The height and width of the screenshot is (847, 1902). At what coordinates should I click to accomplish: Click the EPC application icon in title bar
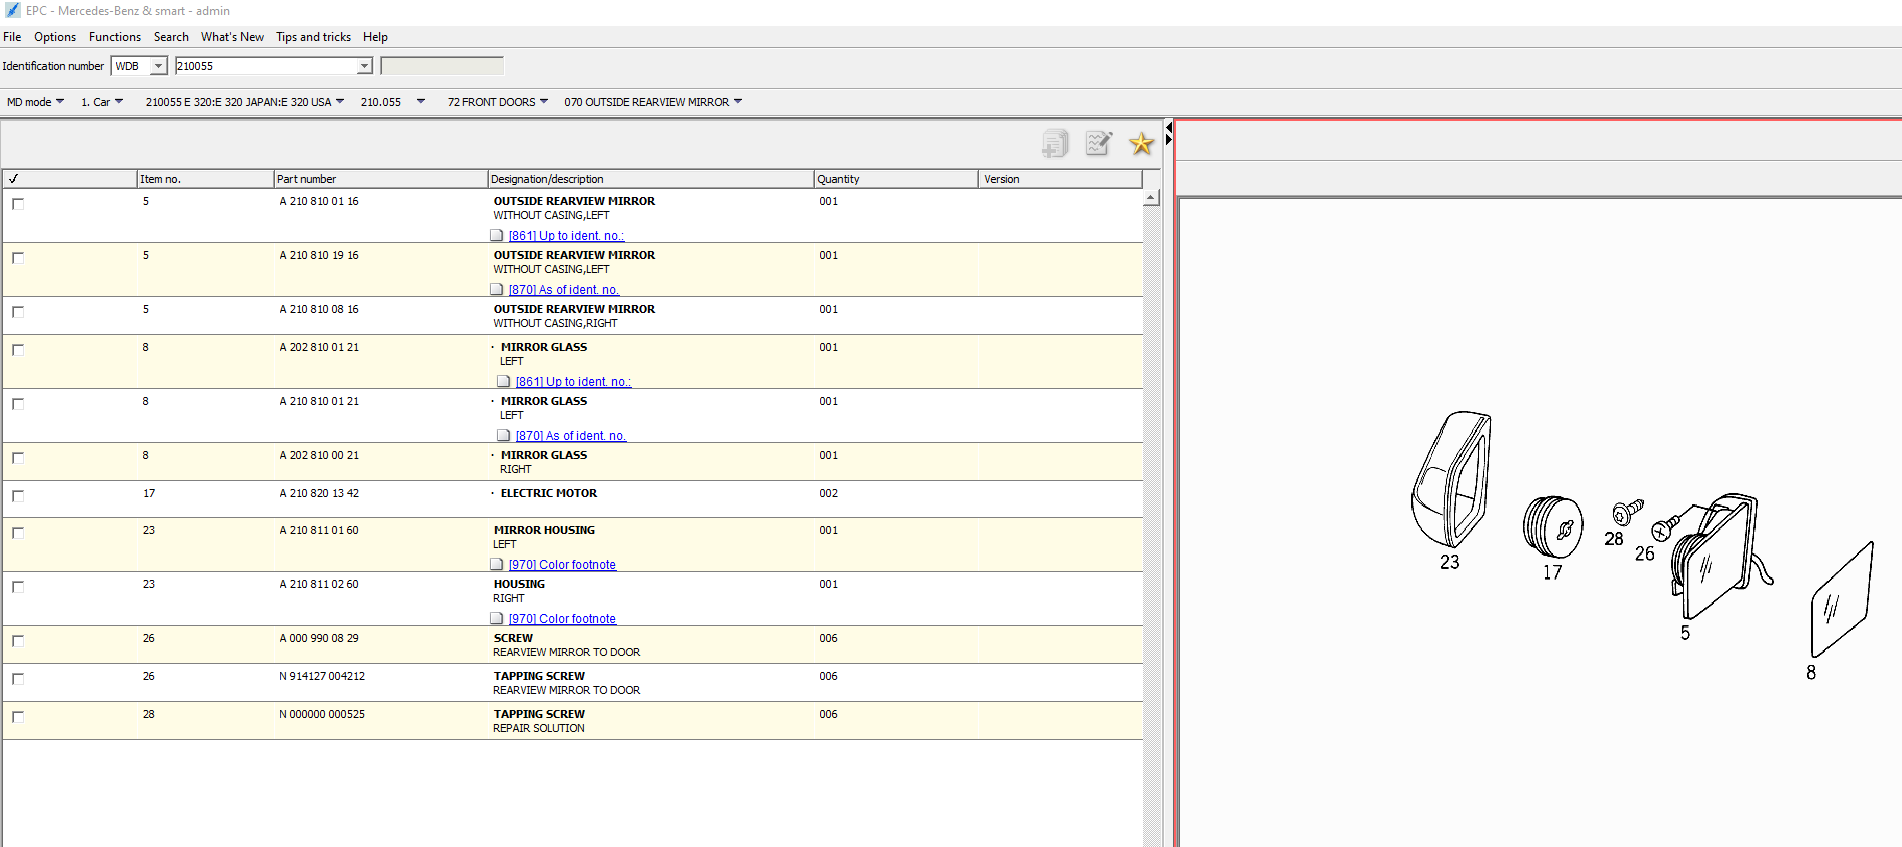12,10
